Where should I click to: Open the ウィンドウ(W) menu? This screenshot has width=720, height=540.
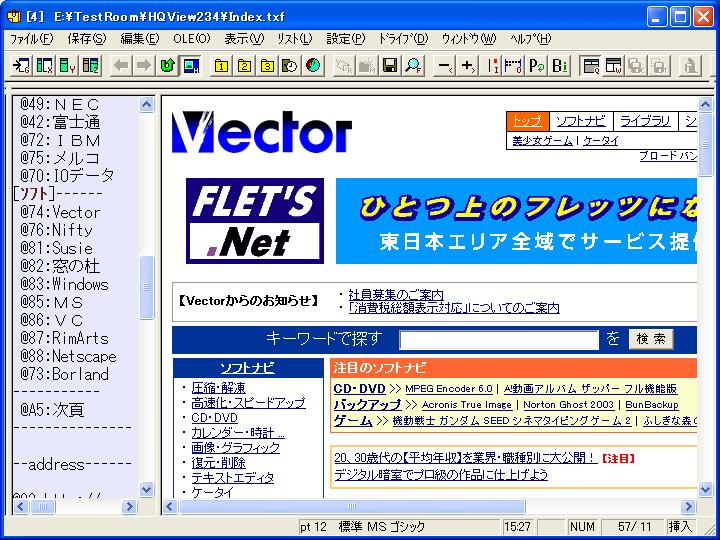469,39
